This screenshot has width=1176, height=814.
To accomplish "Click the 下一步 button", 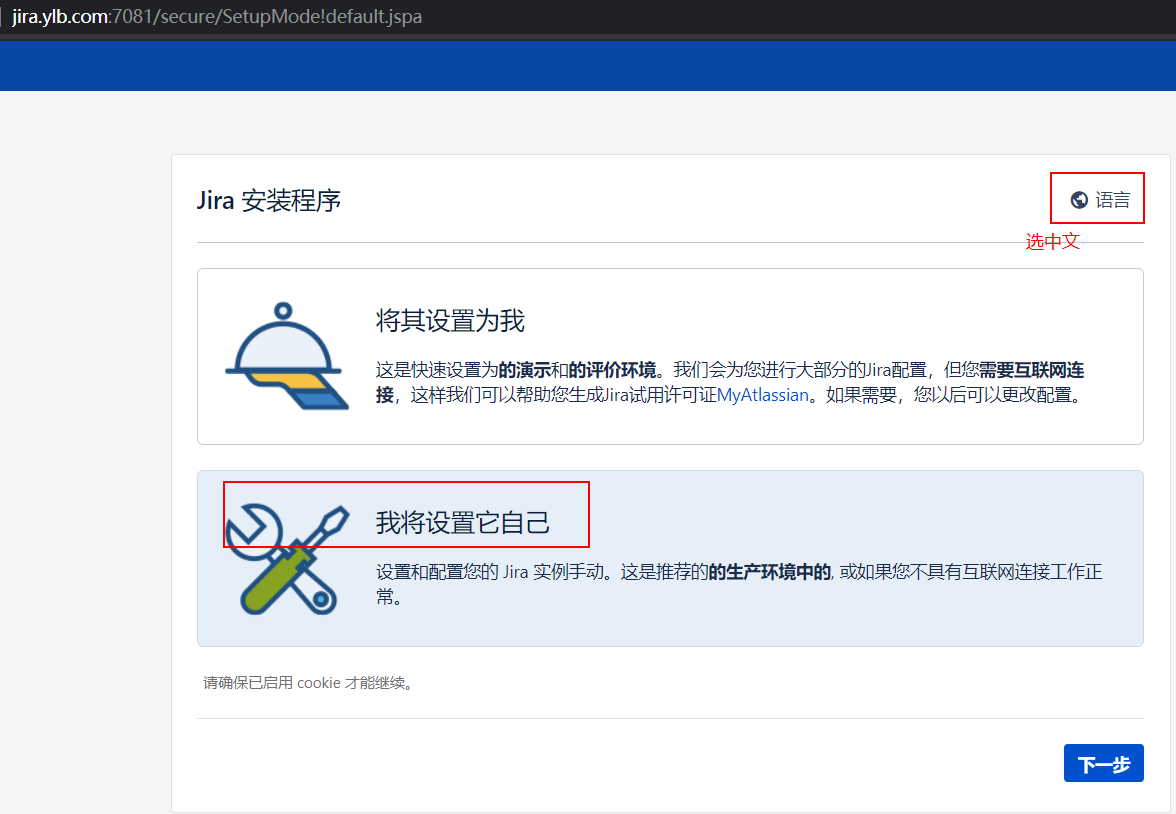I will 1103,763.
